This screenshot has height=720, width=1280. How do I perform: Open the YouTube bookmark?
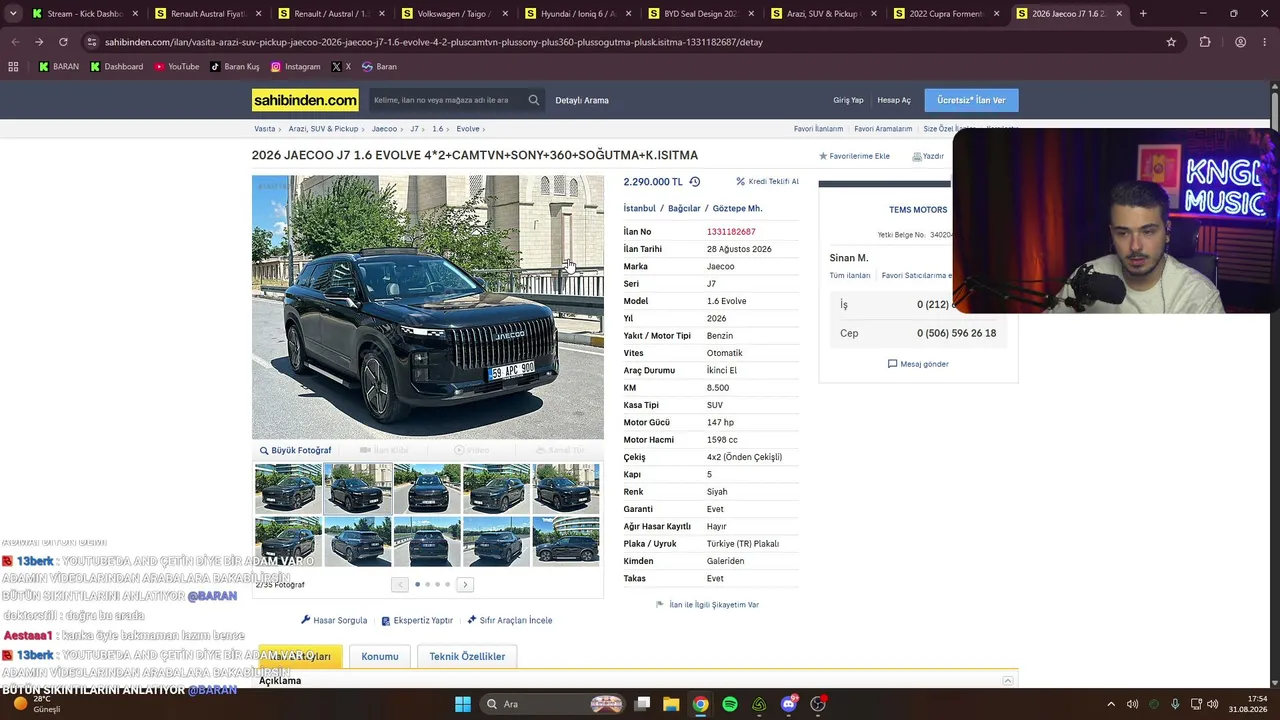tap(177, 67)
